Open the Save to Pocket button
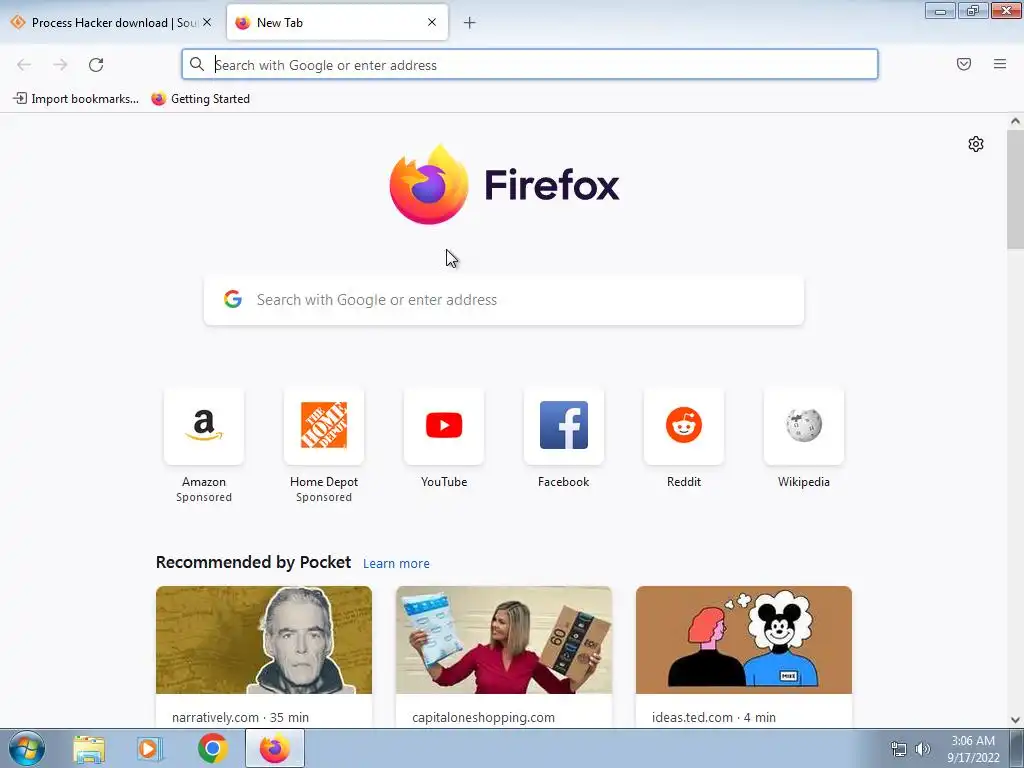The image size is (1024, 768). tap(964, 64)
